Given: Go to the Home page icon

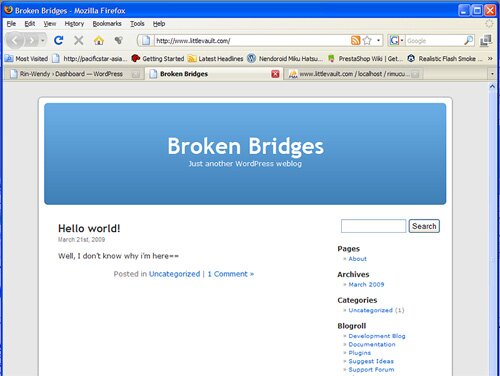Looking at the screenshot, I should pos(99,40).
